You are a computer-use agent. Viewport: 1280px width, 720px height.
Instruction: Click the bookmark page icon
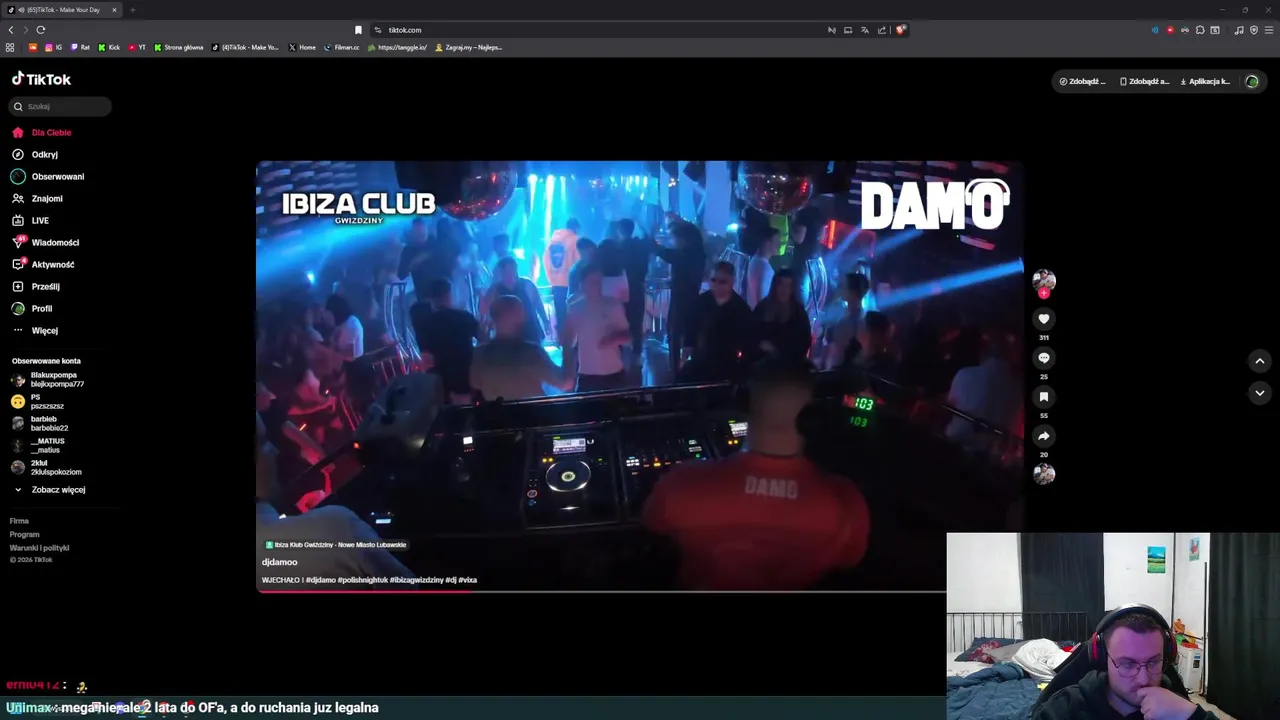[358, 30]
